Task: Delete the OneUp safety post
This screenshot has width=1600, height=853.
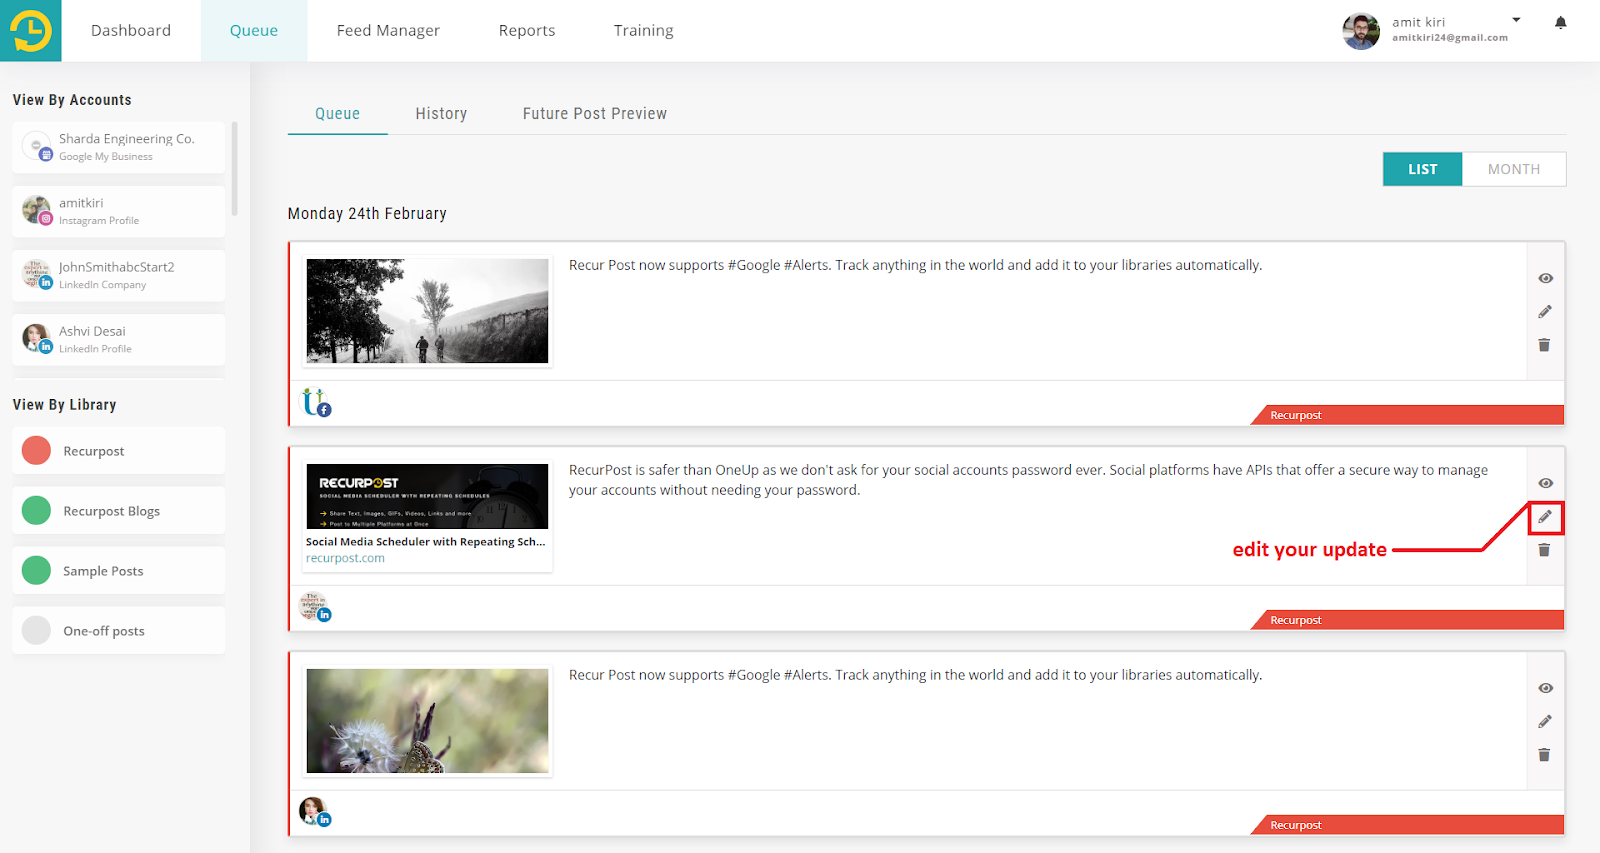Action: coord(1544,550)
